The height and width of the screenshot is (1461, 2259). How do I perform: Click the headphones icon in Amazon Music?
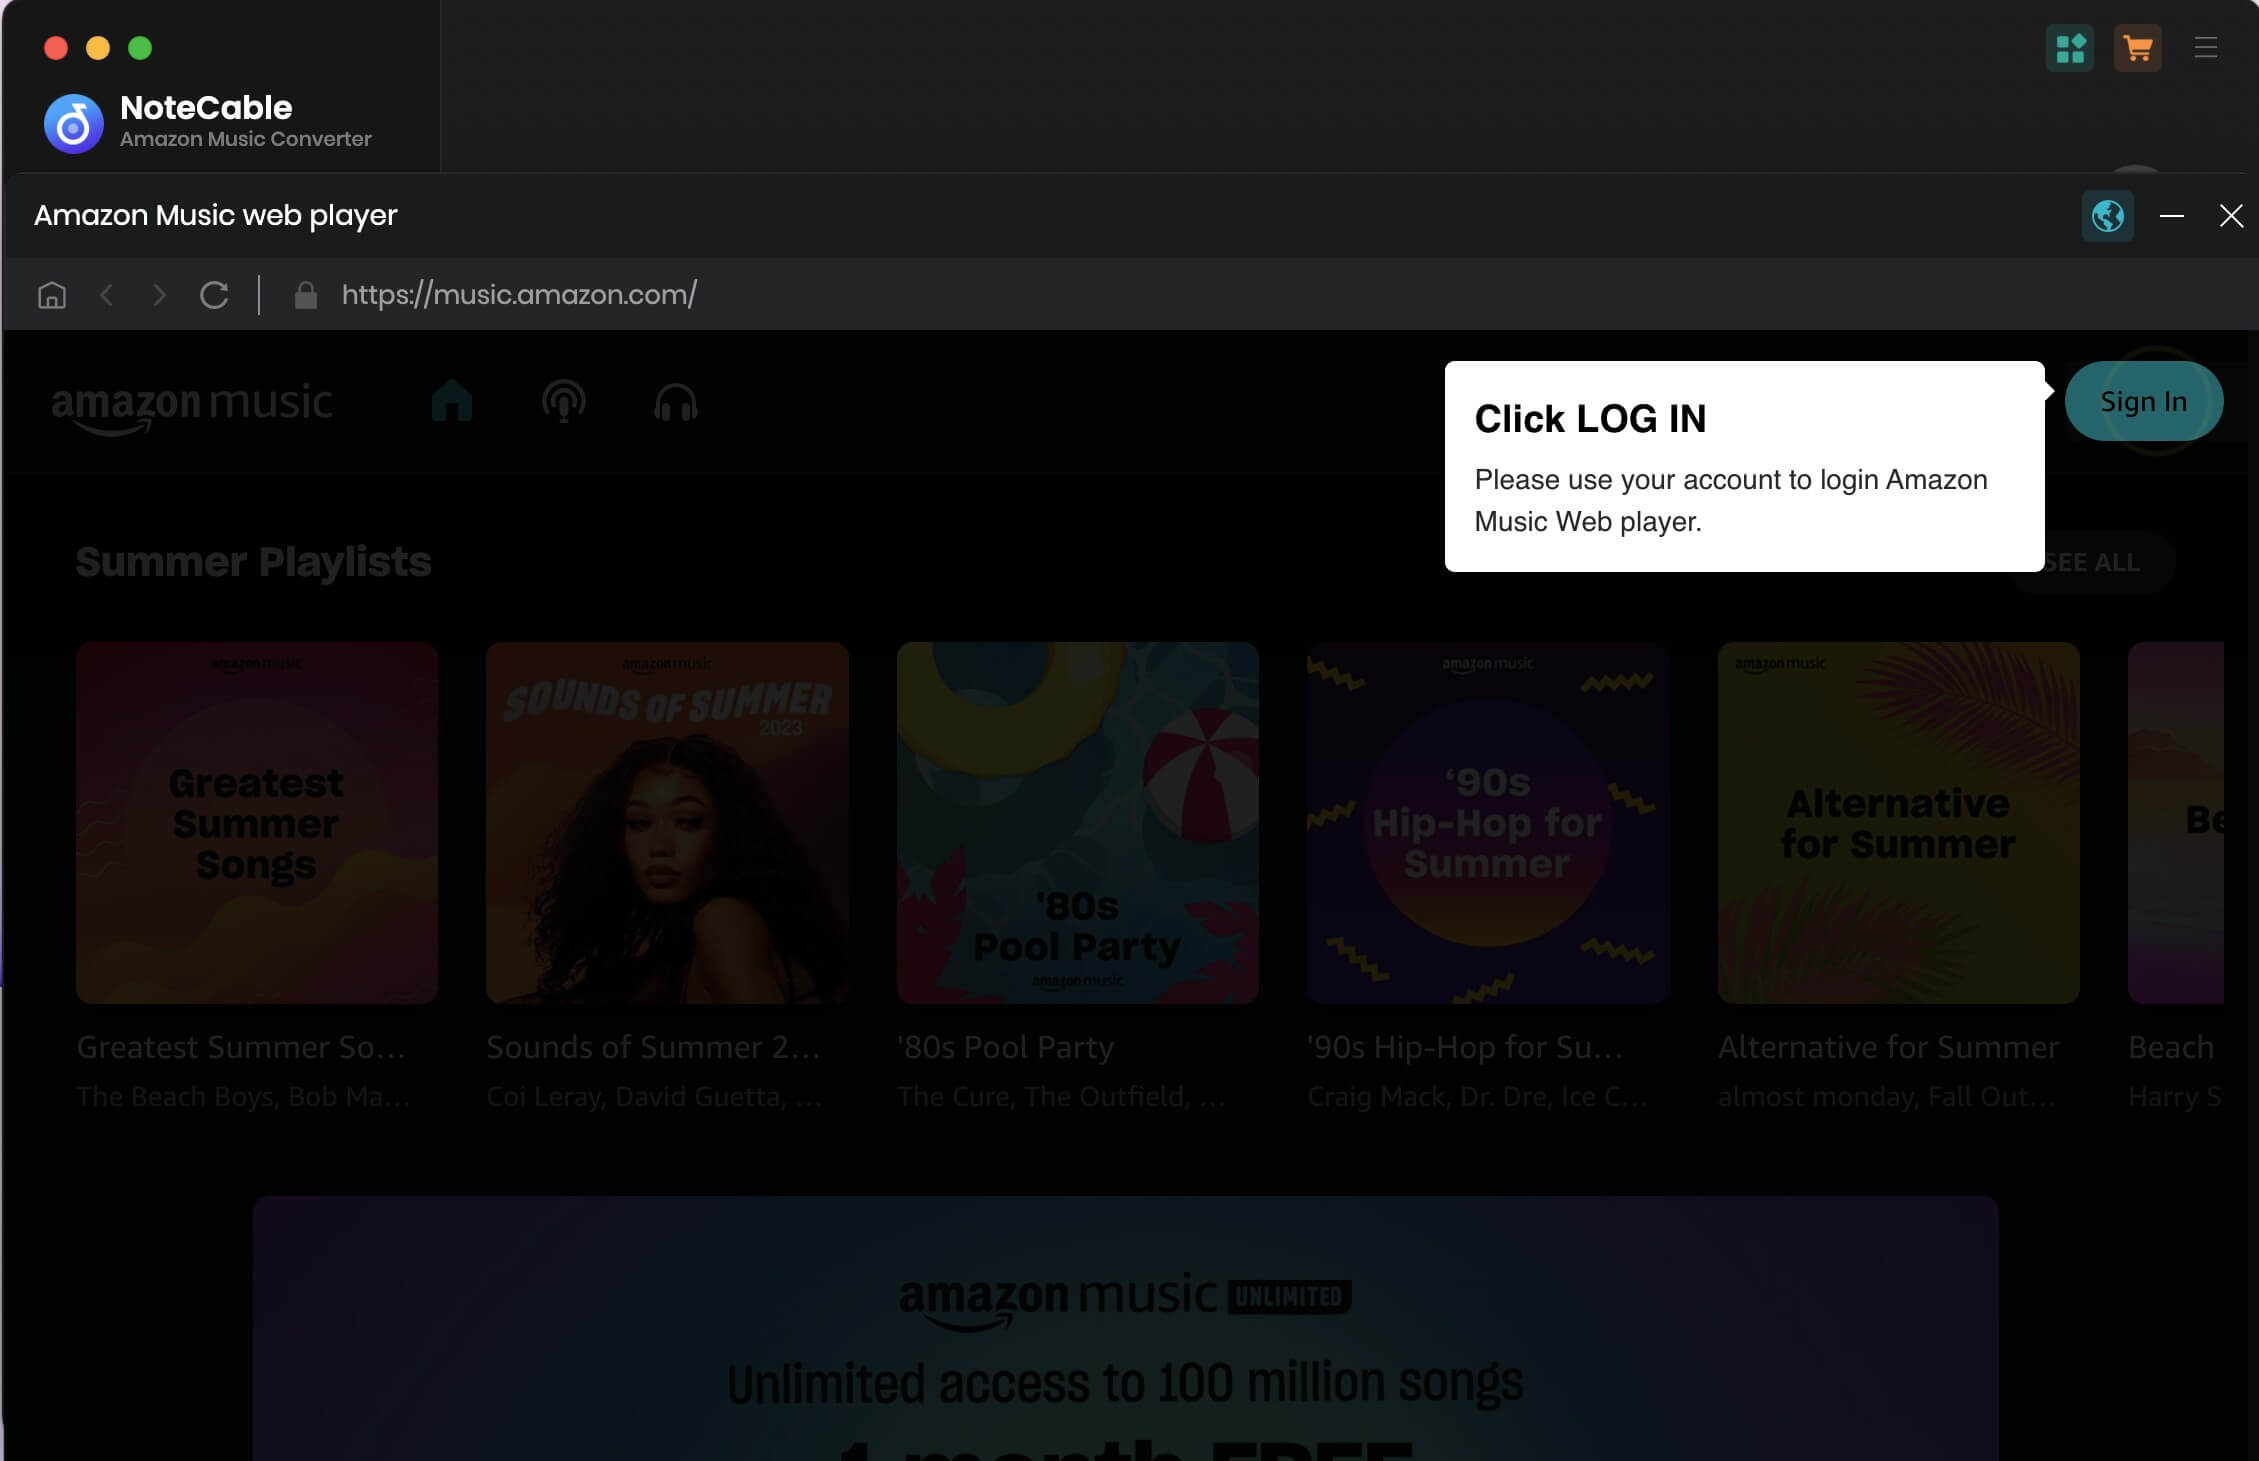pos(673,402)
